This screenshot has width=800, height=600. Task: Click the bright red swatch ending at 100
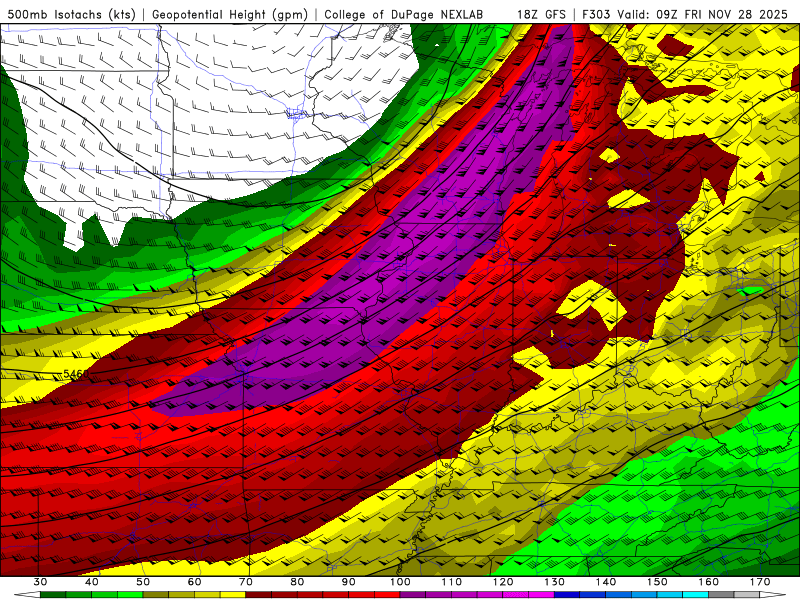point(388,595)
